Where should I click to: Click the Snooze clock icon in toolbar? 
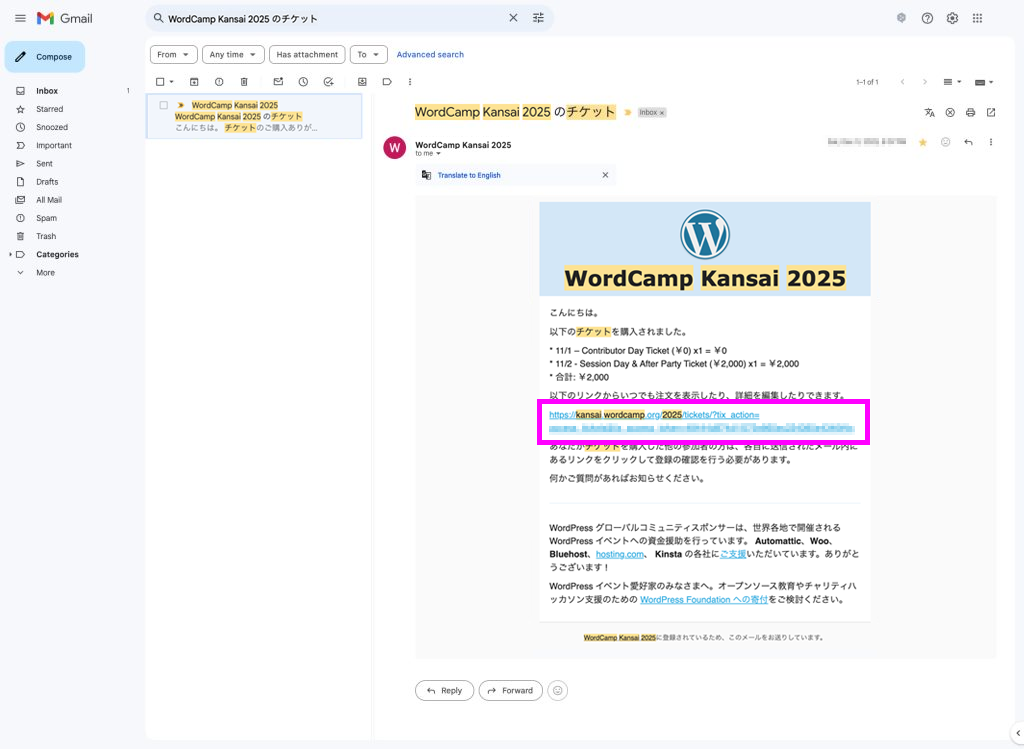pos(303,82)
